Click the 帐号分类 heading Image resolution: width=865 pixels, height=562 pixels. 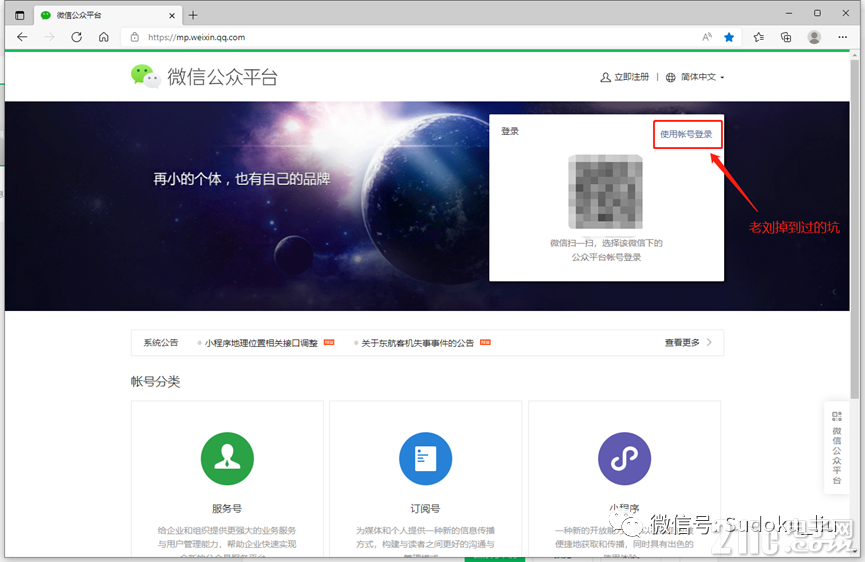click(x=156, y=382)
